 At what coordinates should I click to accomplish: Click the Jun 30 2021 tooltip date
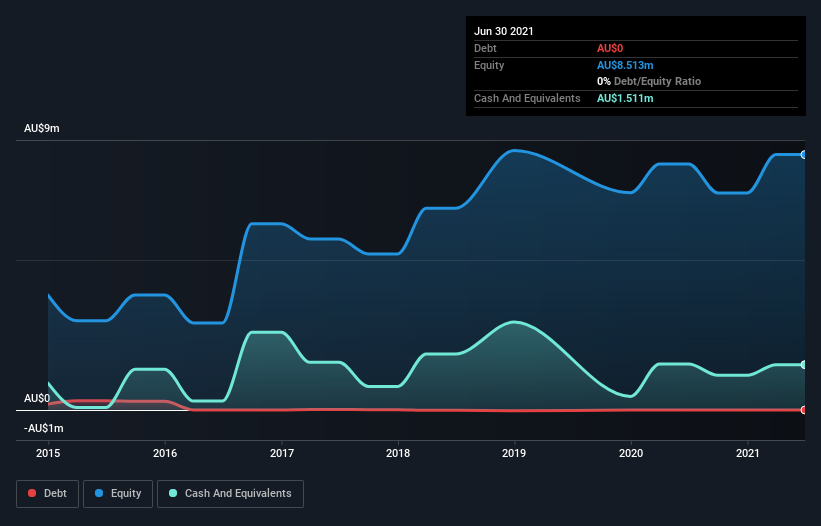(x=504, y=31)
